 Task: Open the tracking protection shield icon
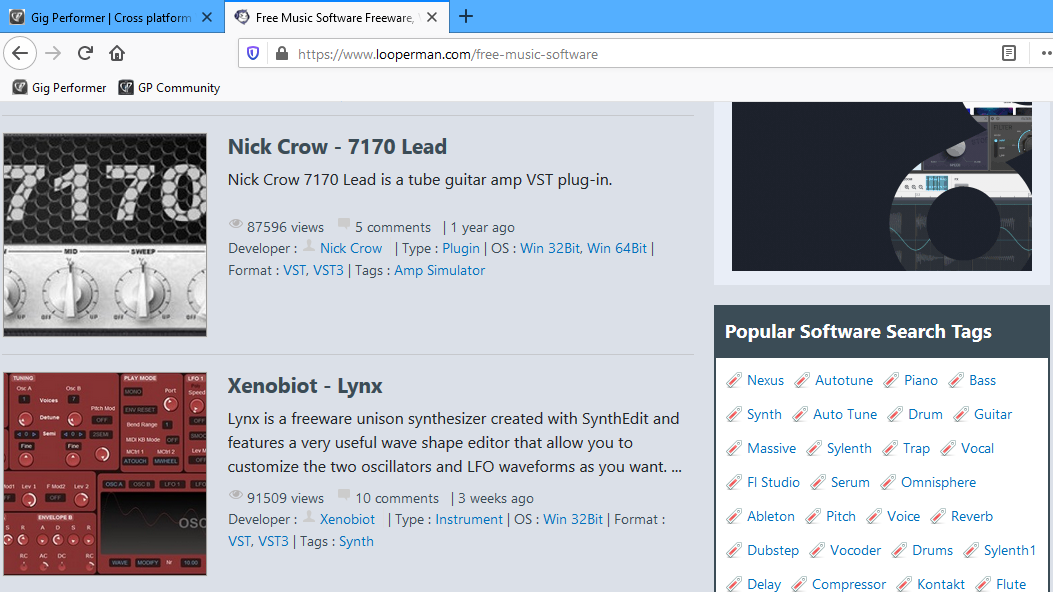pyautogui.click(x=253, y=54)
